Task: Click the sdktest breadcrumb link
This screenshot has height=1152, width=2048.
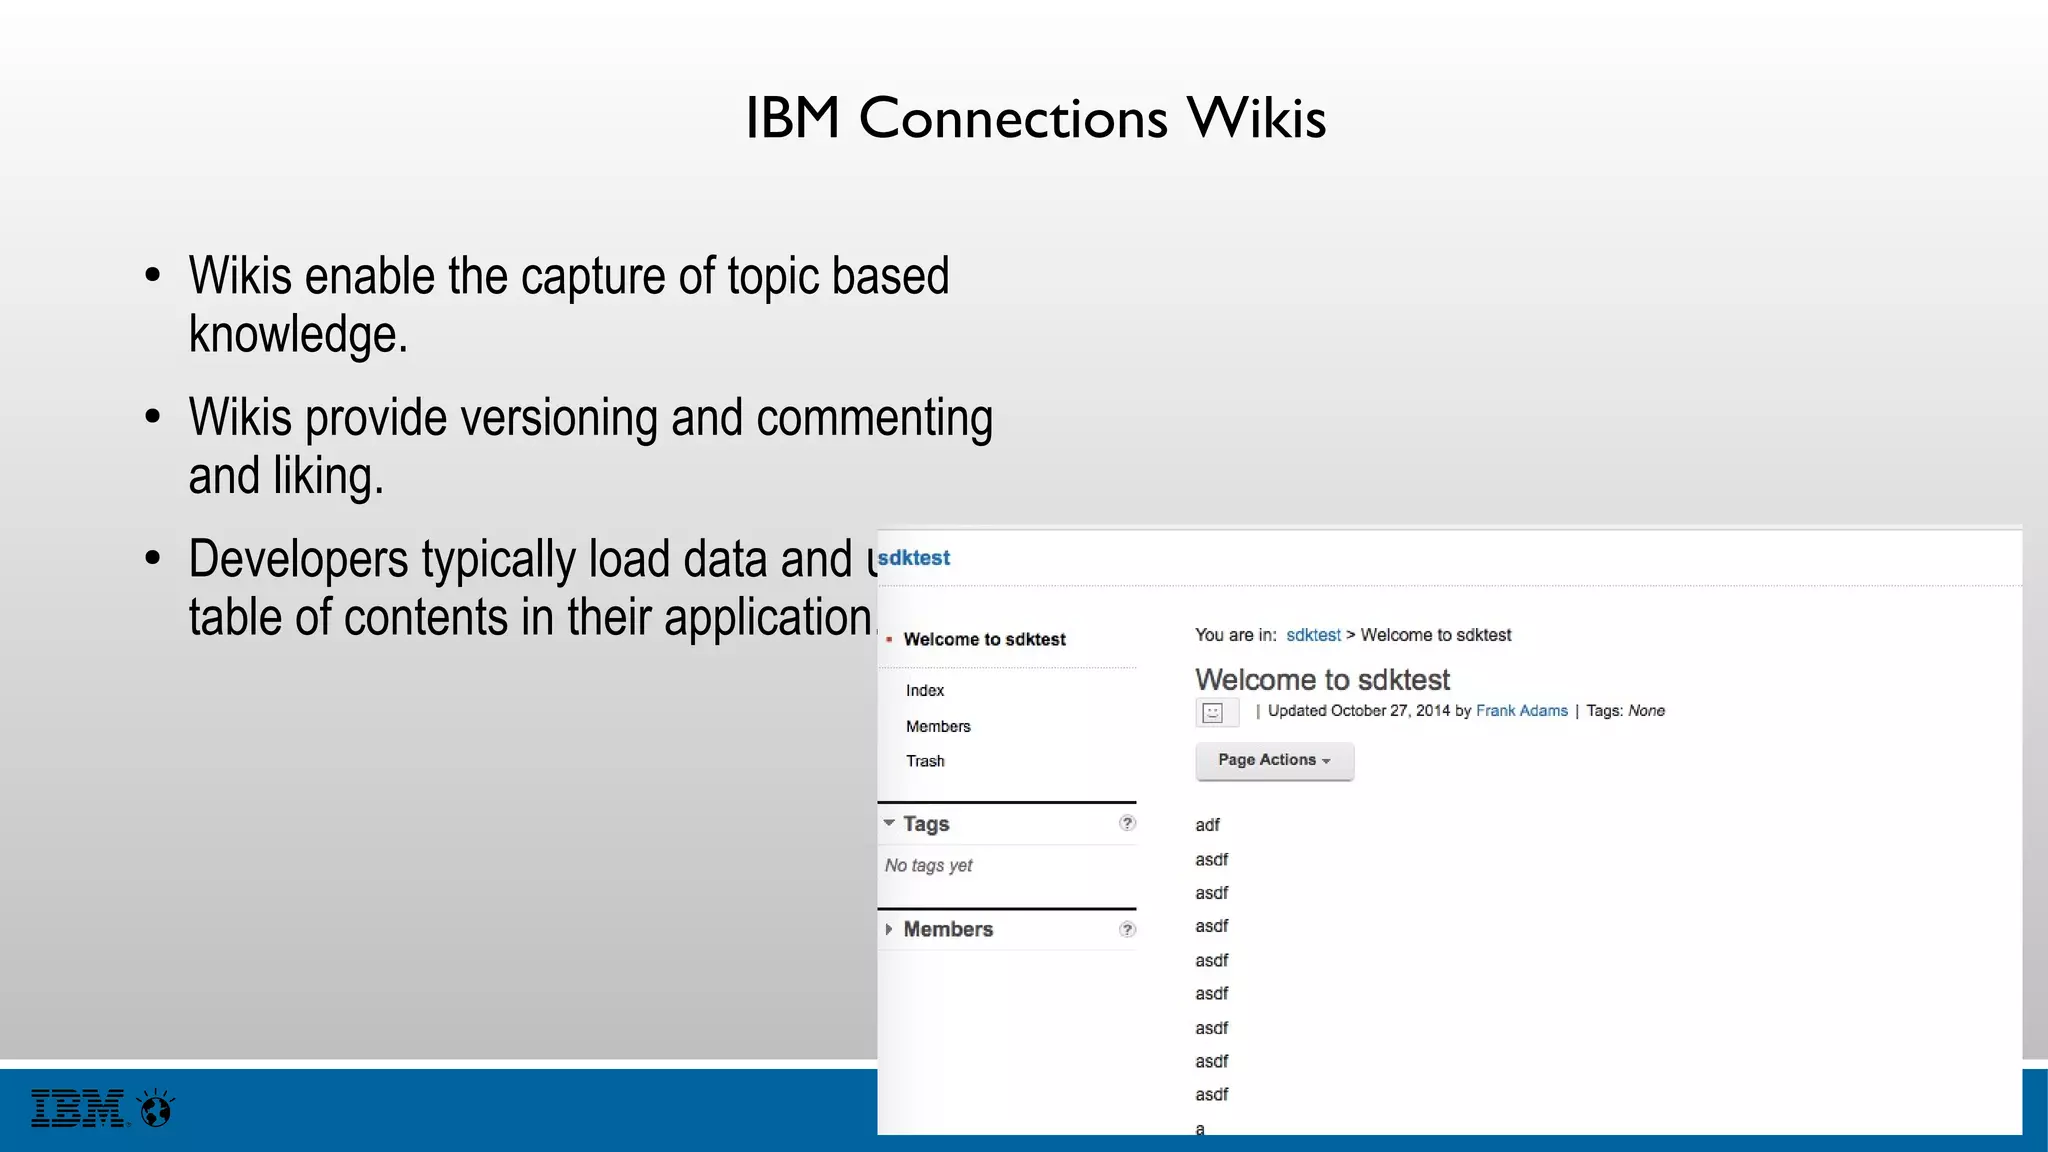Action: click(1313, 635)
